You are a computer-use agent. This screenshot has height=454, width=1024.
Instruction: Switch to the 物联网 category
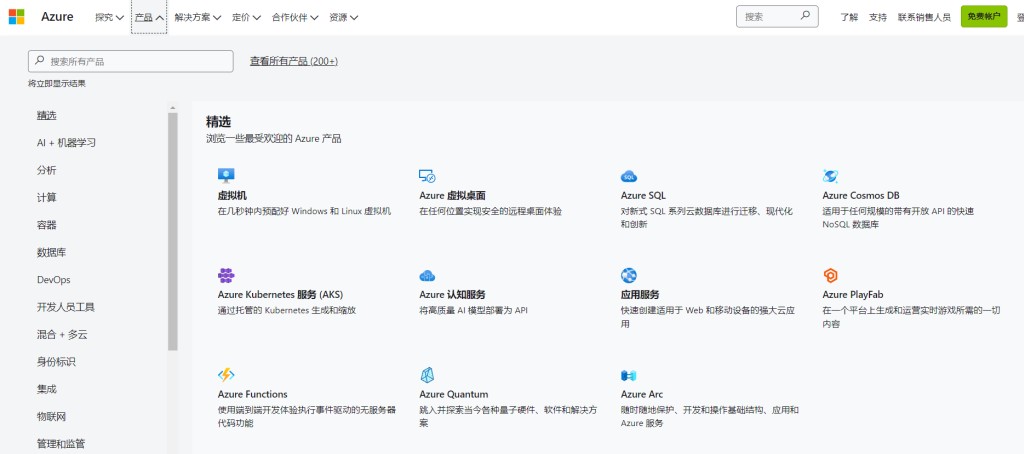coord(52,416)
